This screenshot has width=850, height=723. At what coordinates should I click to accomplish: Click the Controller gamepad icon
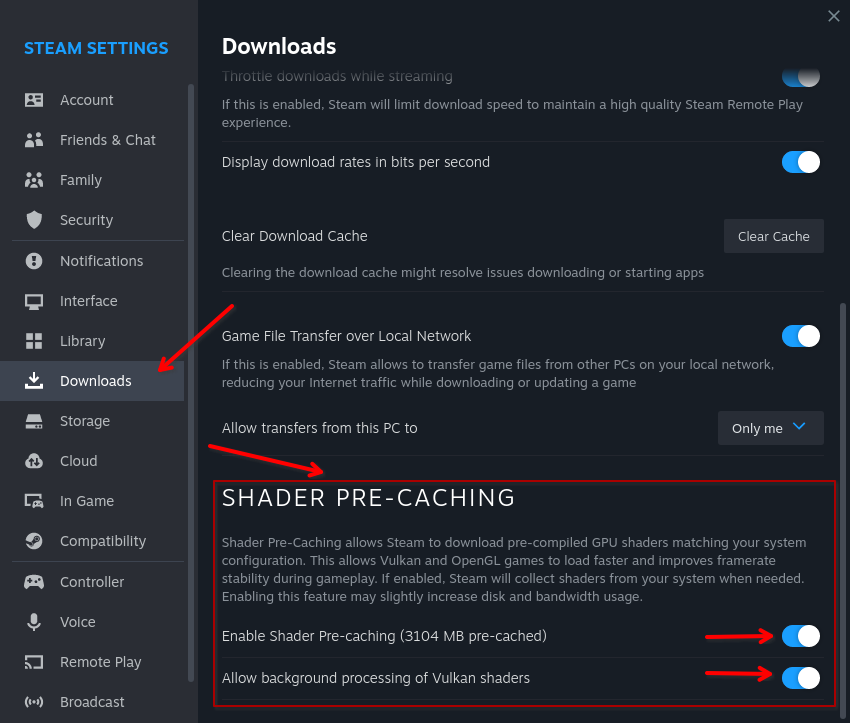coord(34,582)
